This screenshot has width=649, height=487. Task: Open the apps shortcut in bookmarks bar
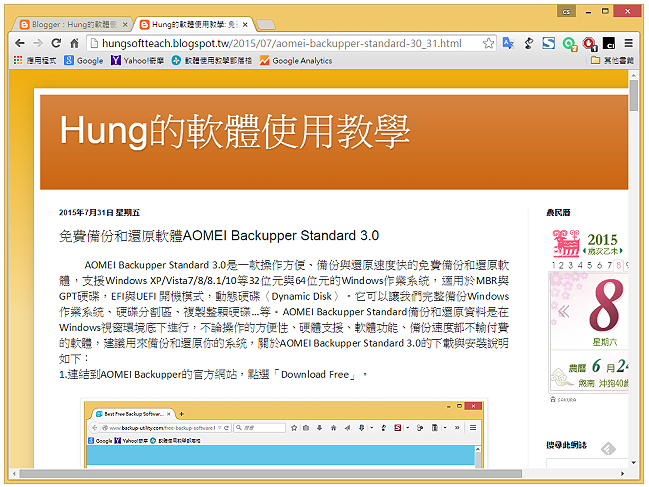pos(35,60)
